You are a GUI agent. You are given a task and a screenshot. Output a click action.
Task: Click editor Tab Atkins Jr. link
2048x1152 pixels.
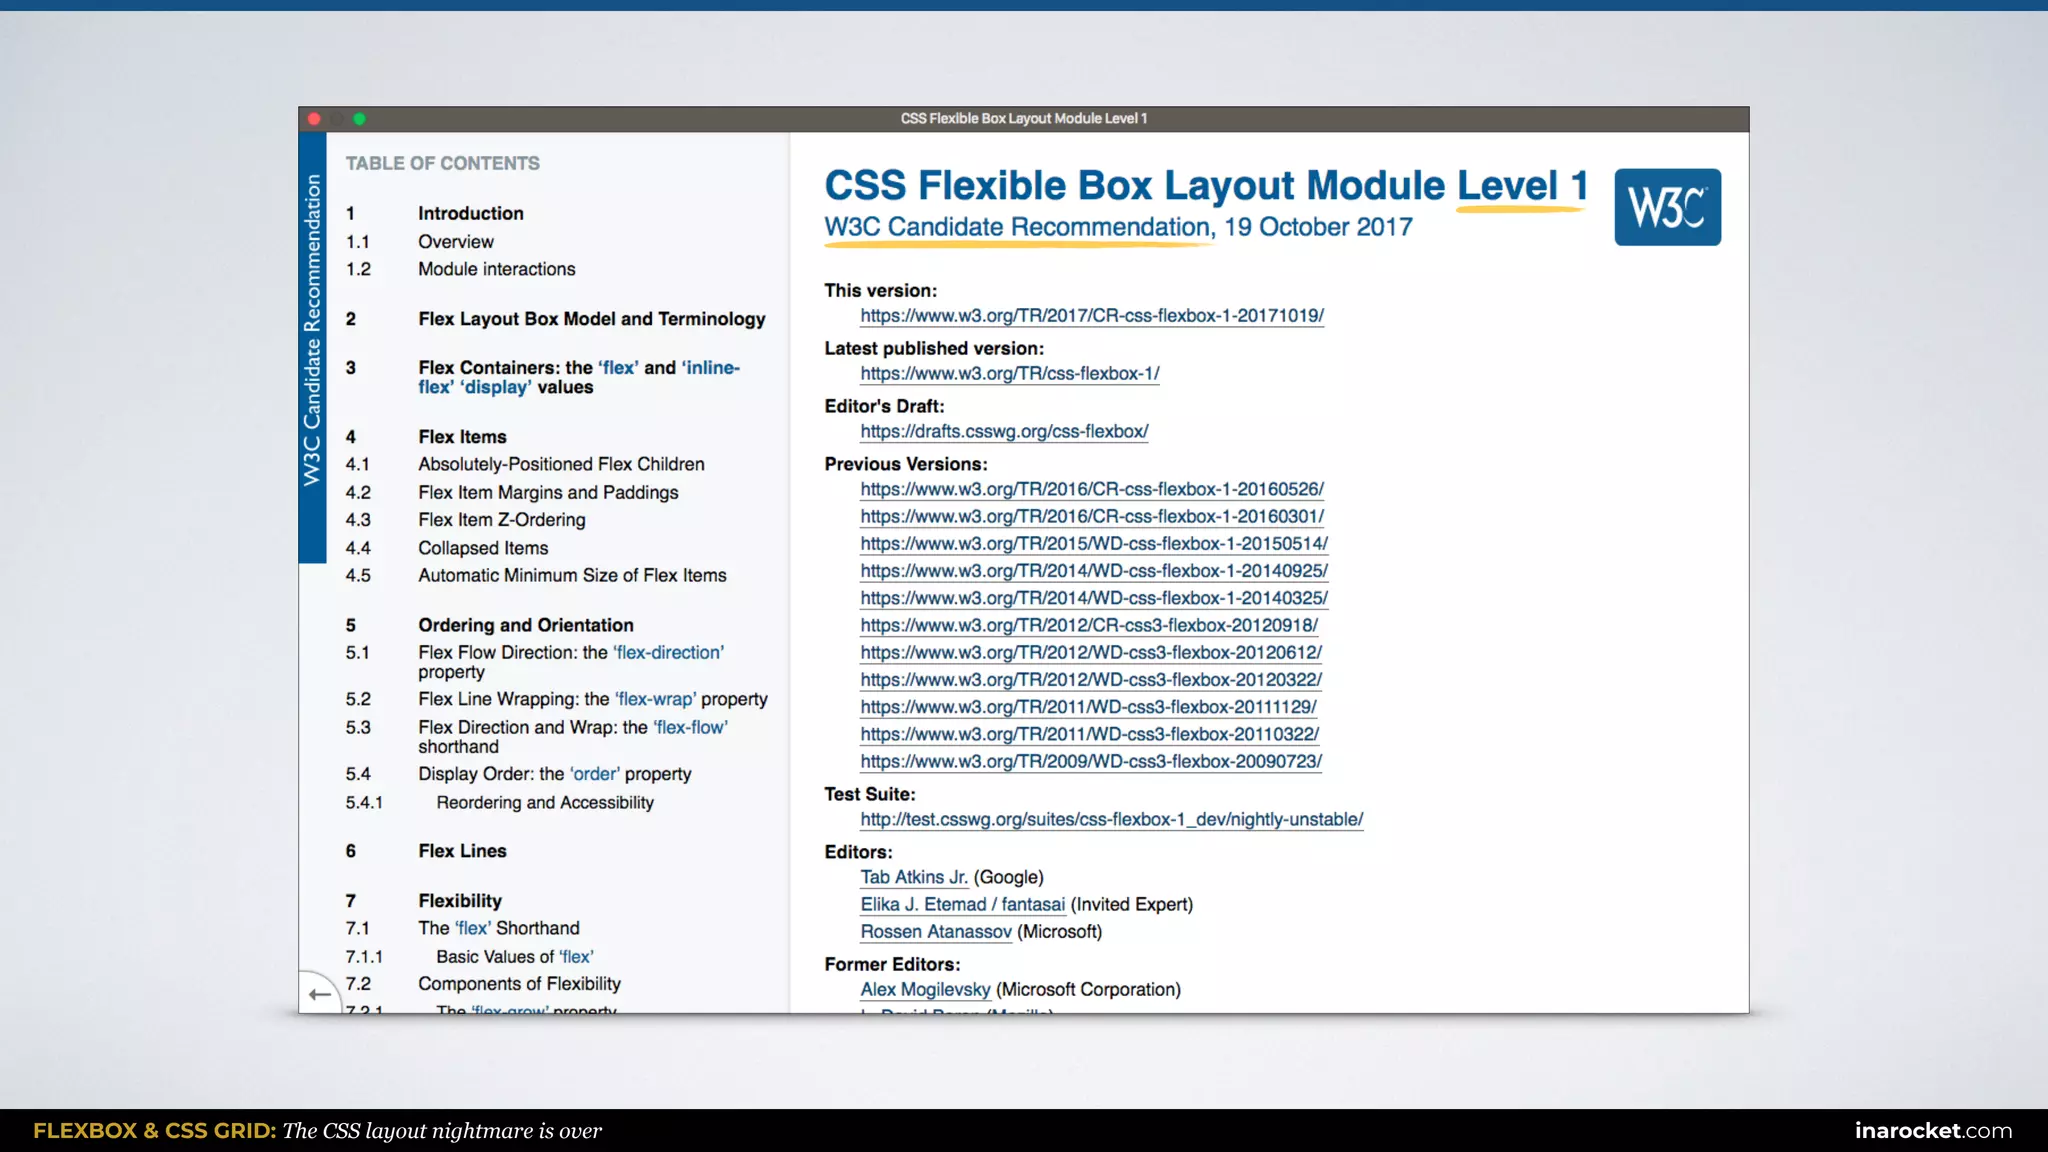tap(913, 877)
